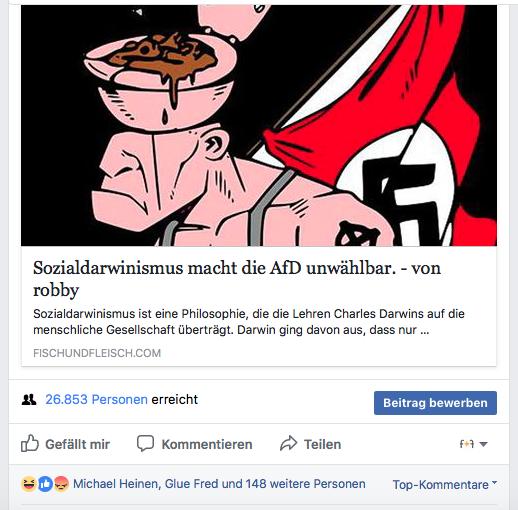518x510 pixels.
Task: Click the angry reaction emoji
Action: coord(61,484)
